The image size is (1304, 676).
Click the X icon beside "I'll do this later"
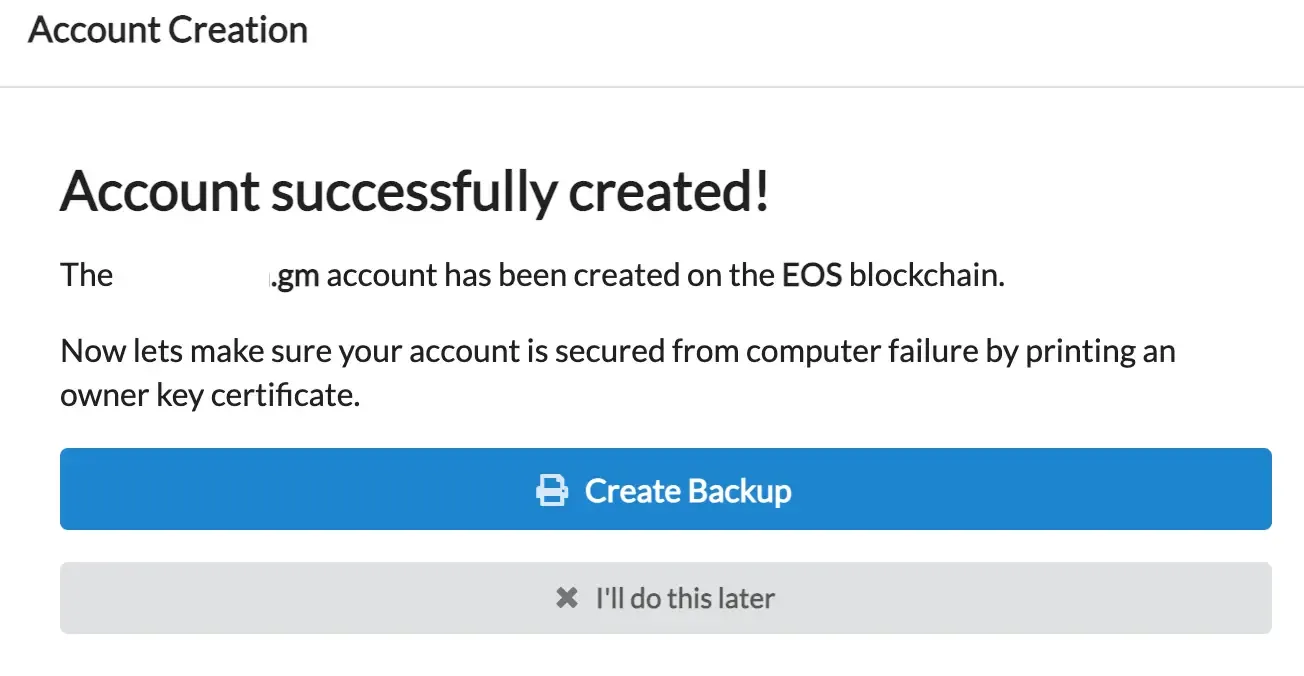[x=566, y=597]
